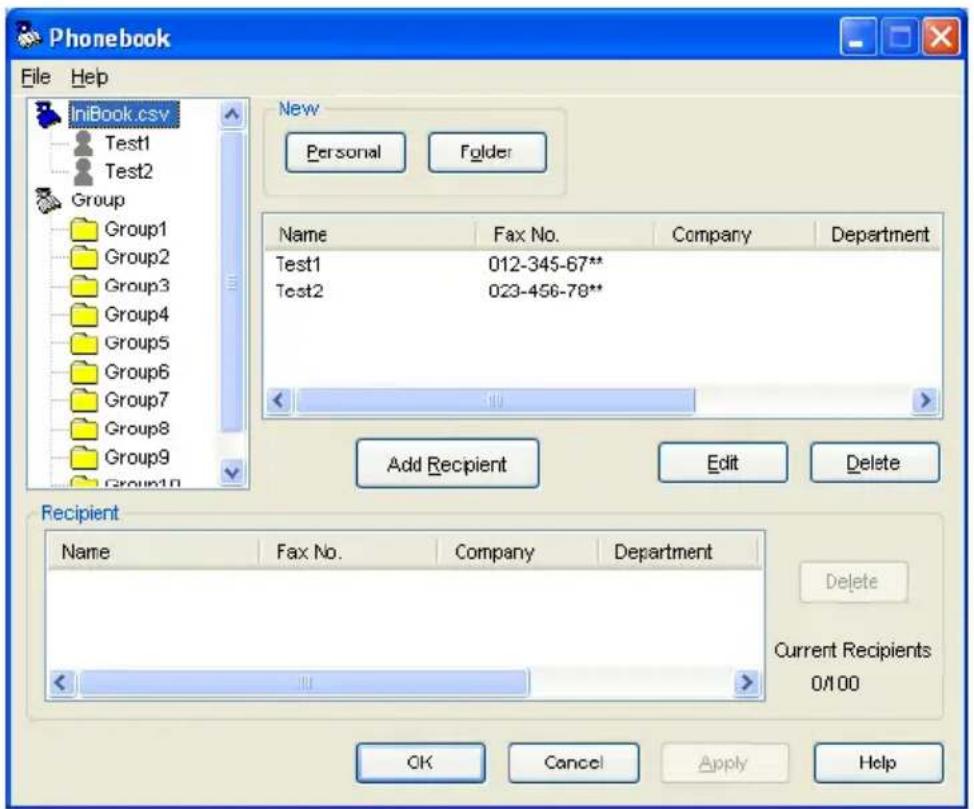
Task: Select the Group5 tree label
Action: (x=137, y=343)
